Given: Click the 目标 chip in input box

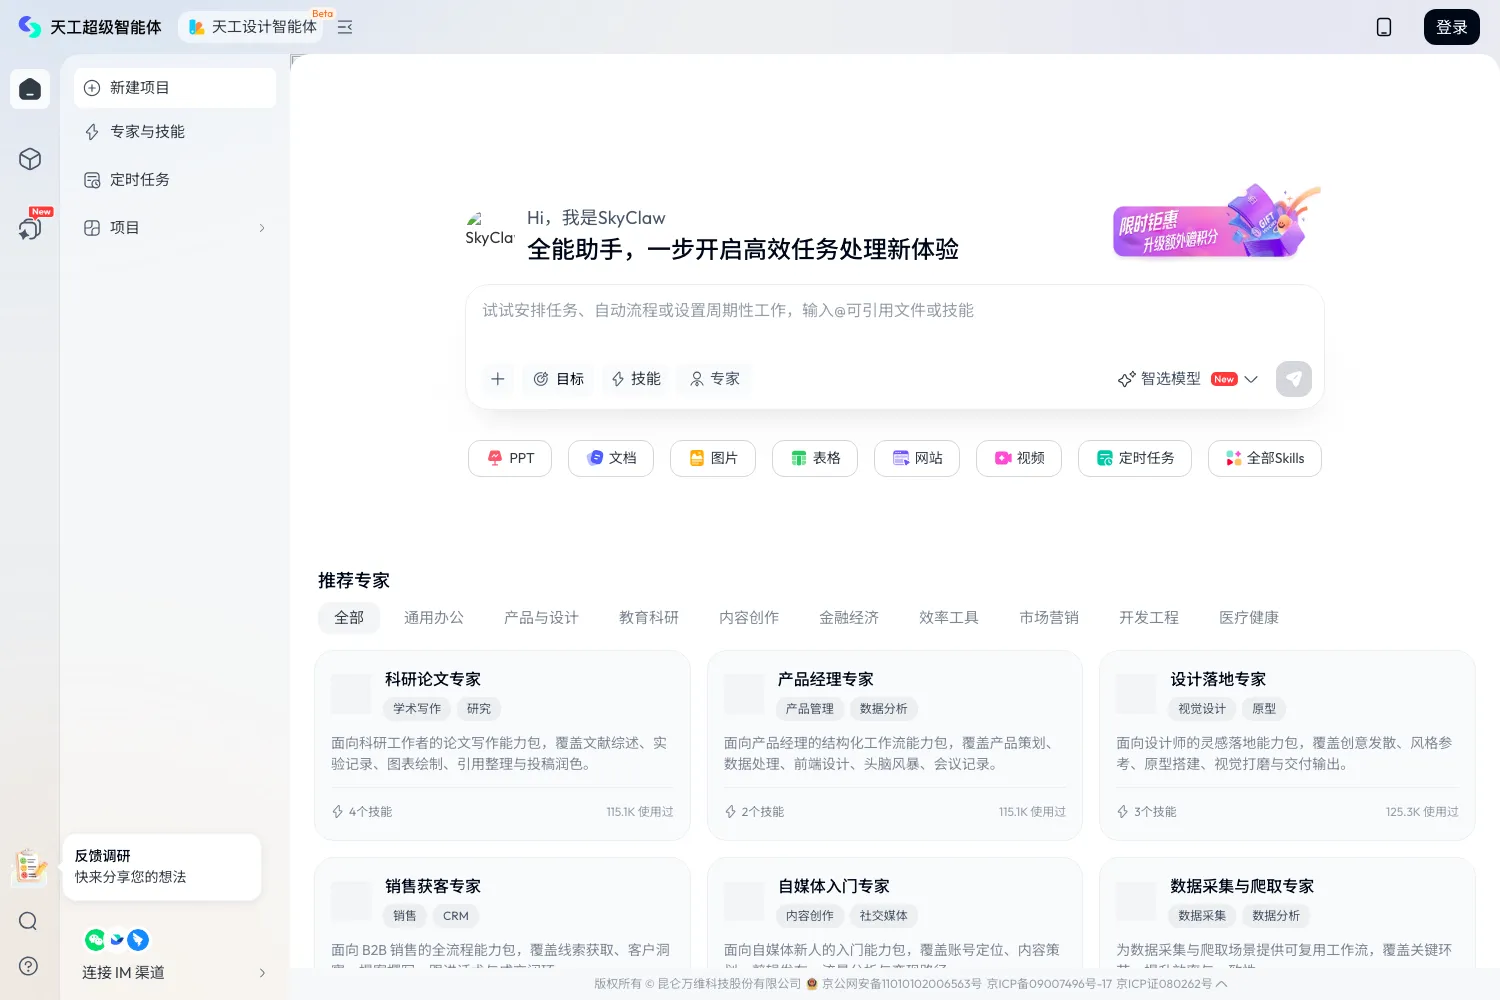Looking at the screenshot, I should [559, 379].
